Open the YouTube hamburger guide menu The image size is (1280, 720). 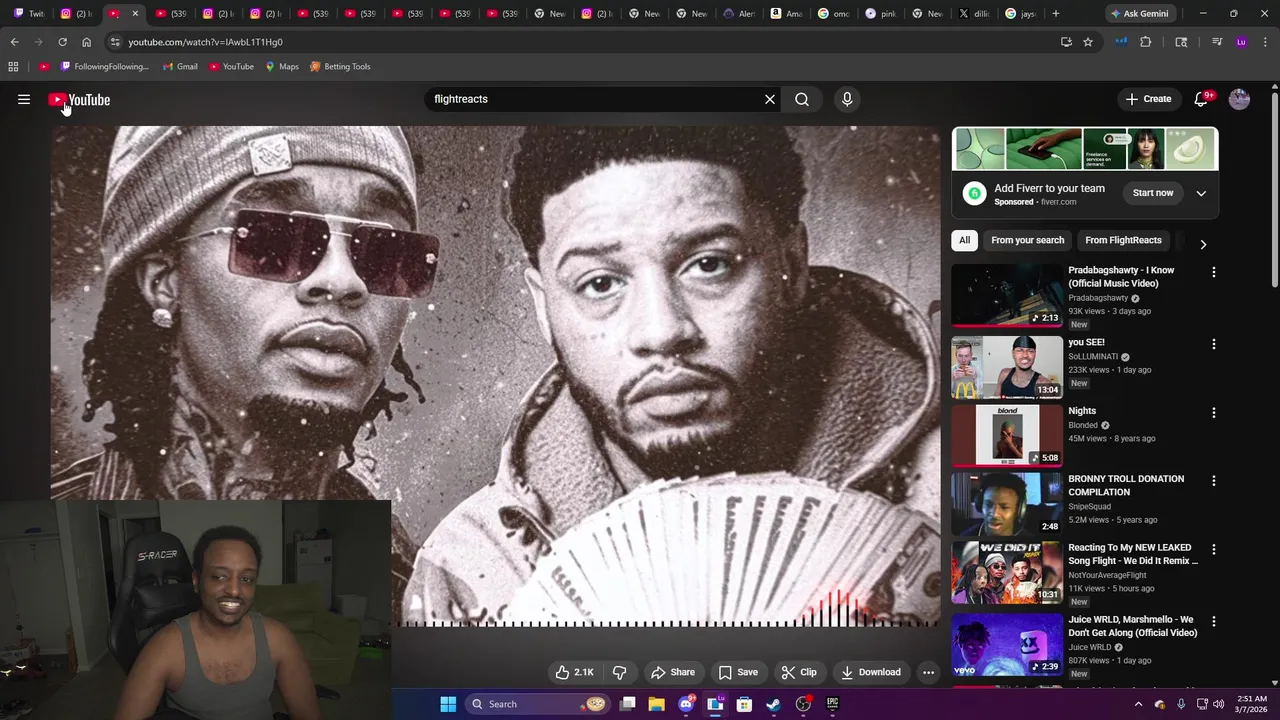click(24, 99)
